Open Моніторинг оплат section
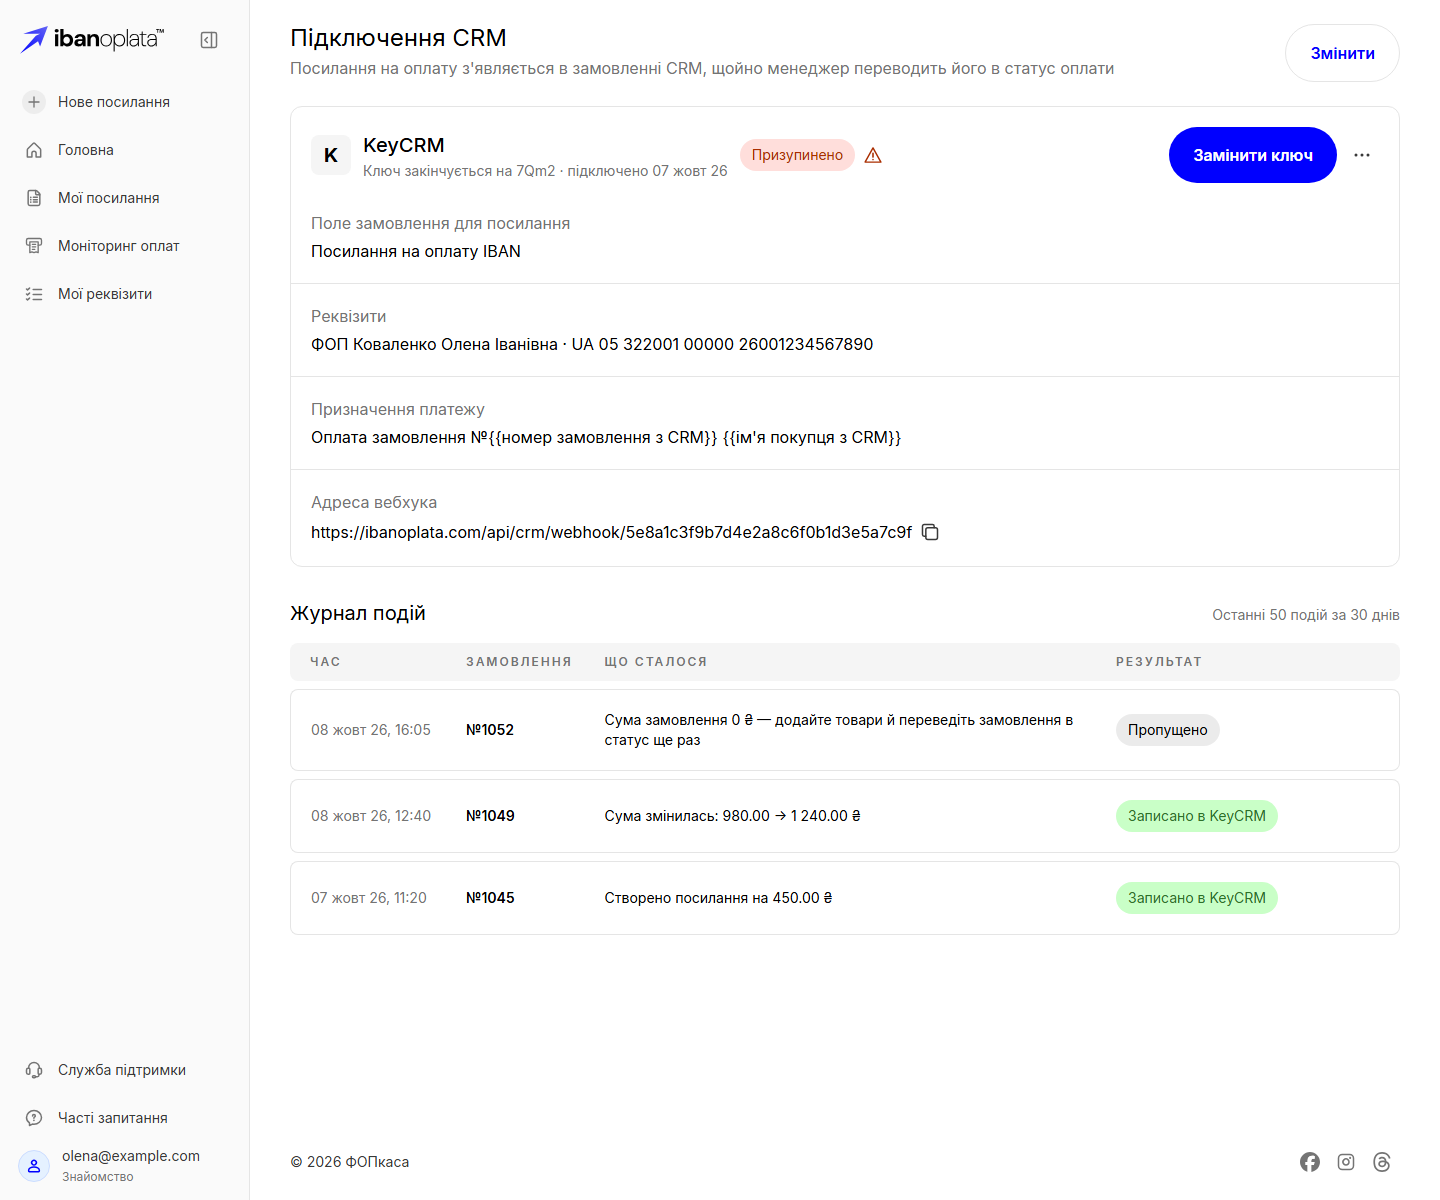The height and width of the screenshot is (1200, 1440). 119,246
